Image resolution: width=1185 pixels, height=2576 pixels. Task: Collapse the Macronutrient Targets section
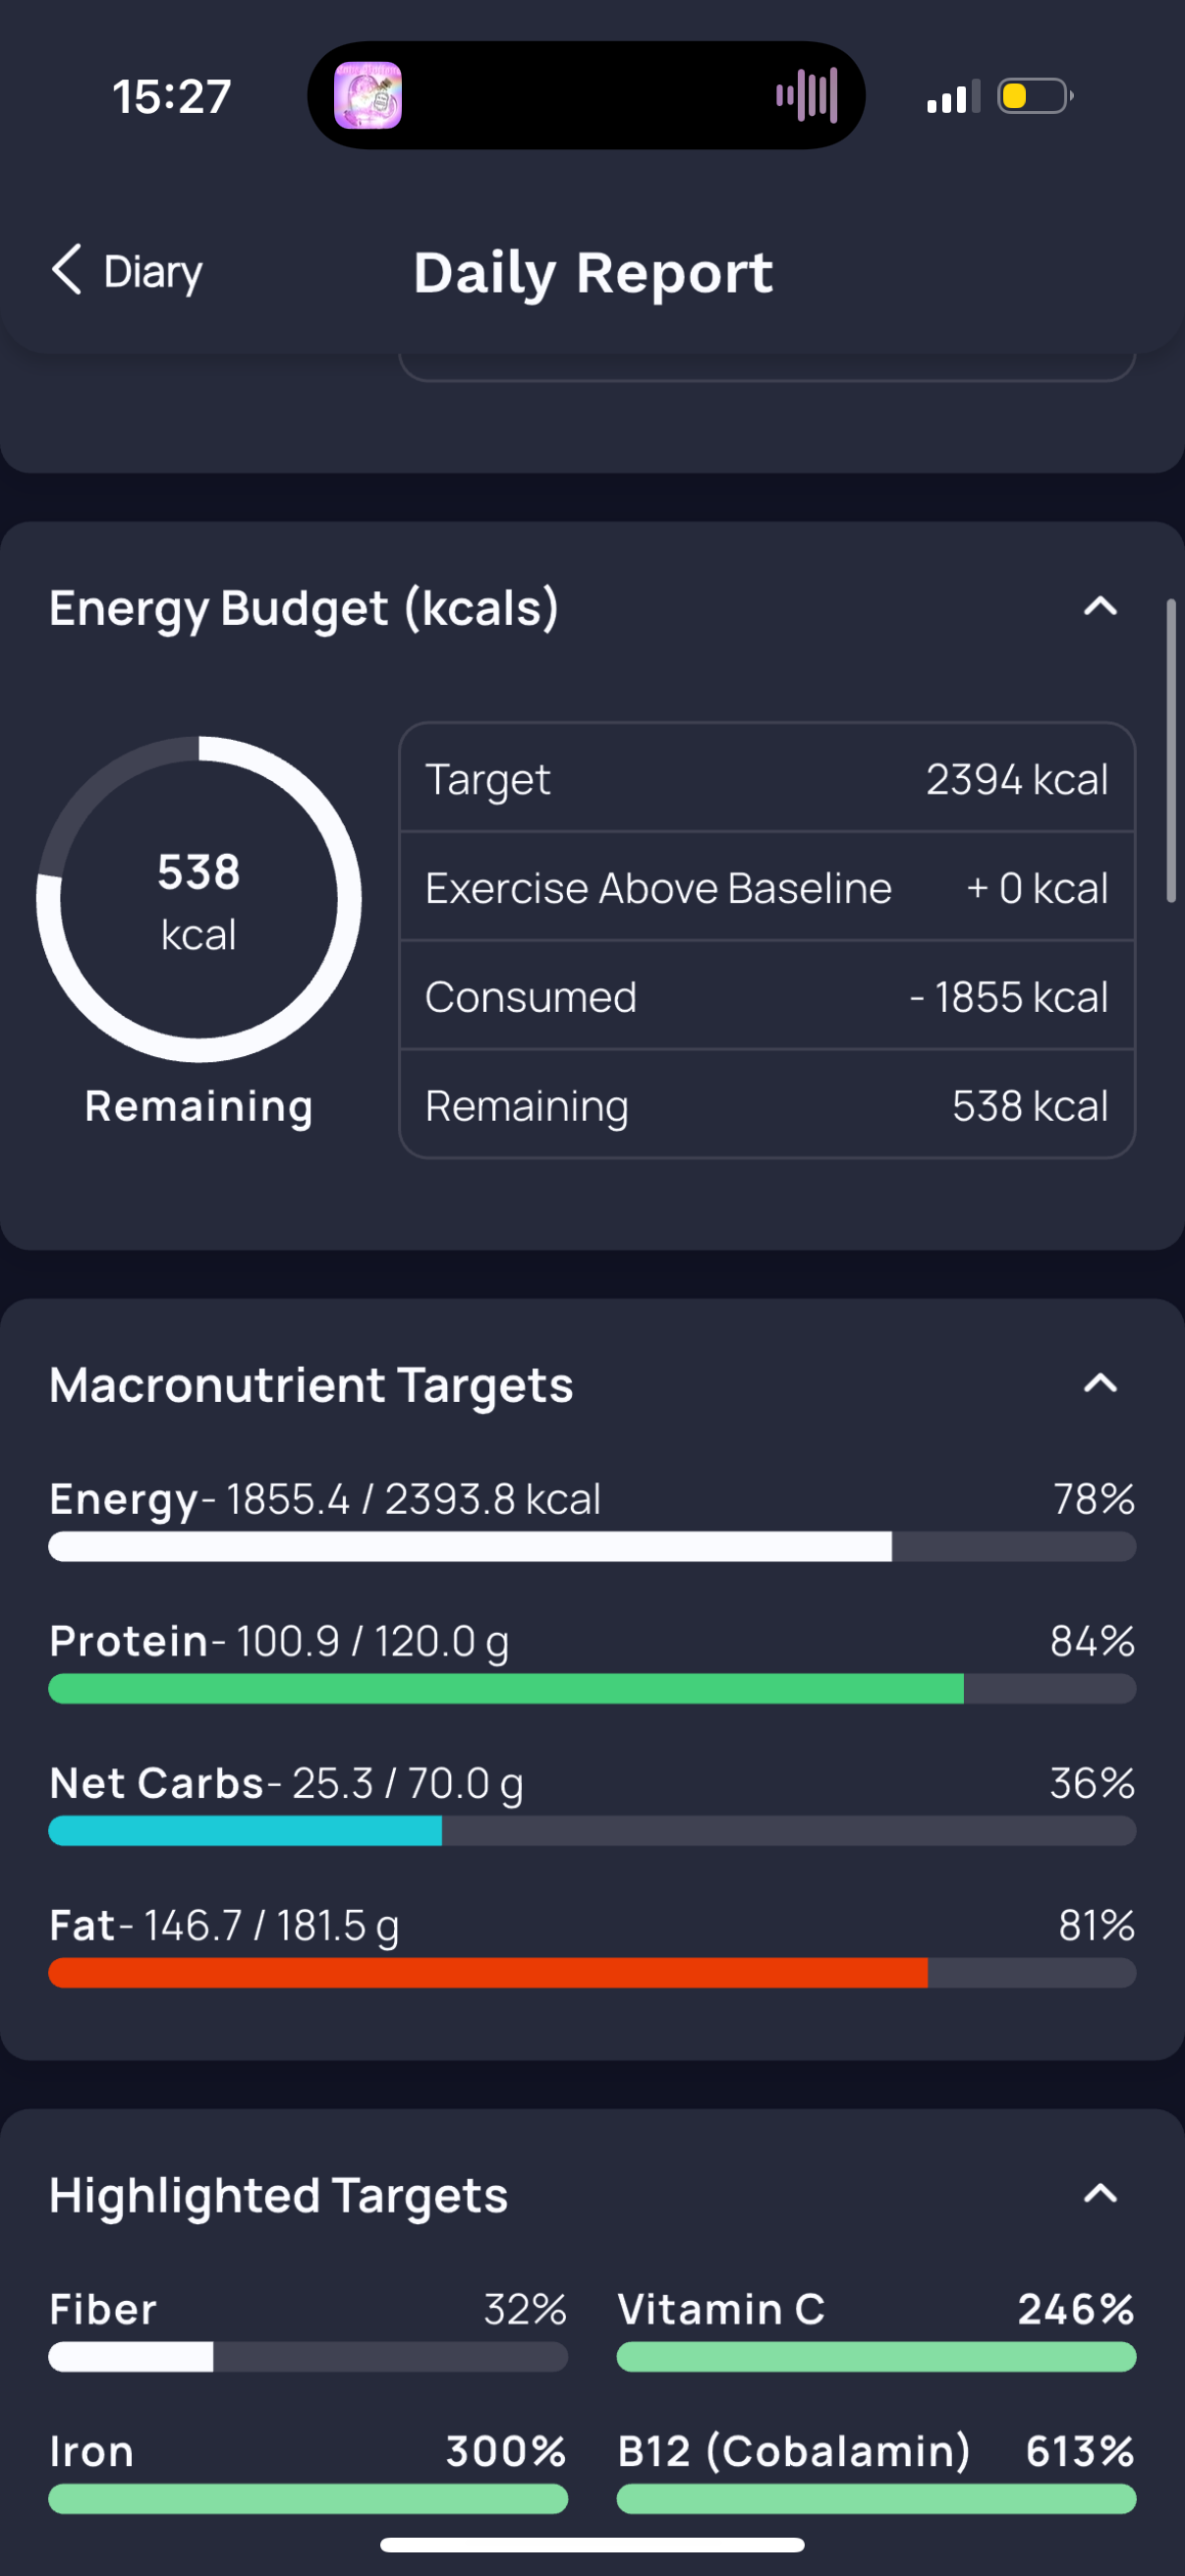coord(1100,1384)
